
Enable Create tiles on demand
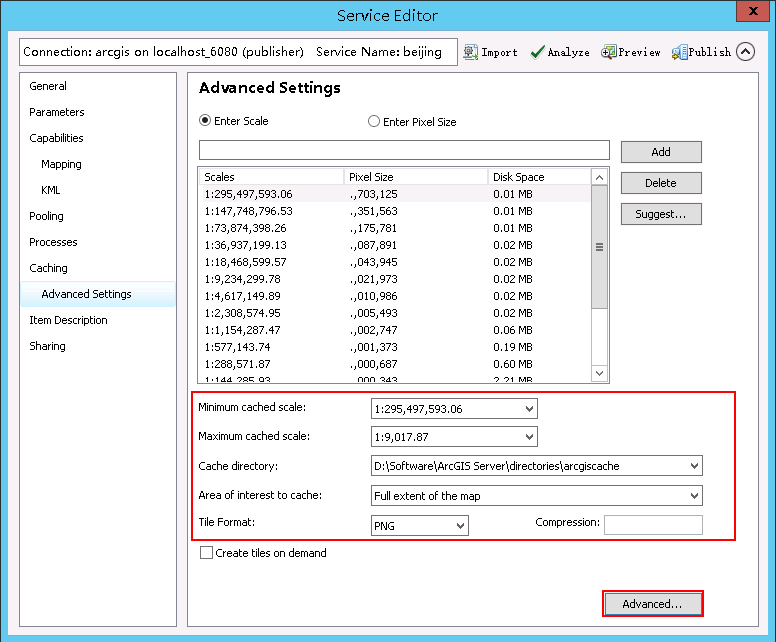(207, 553)
